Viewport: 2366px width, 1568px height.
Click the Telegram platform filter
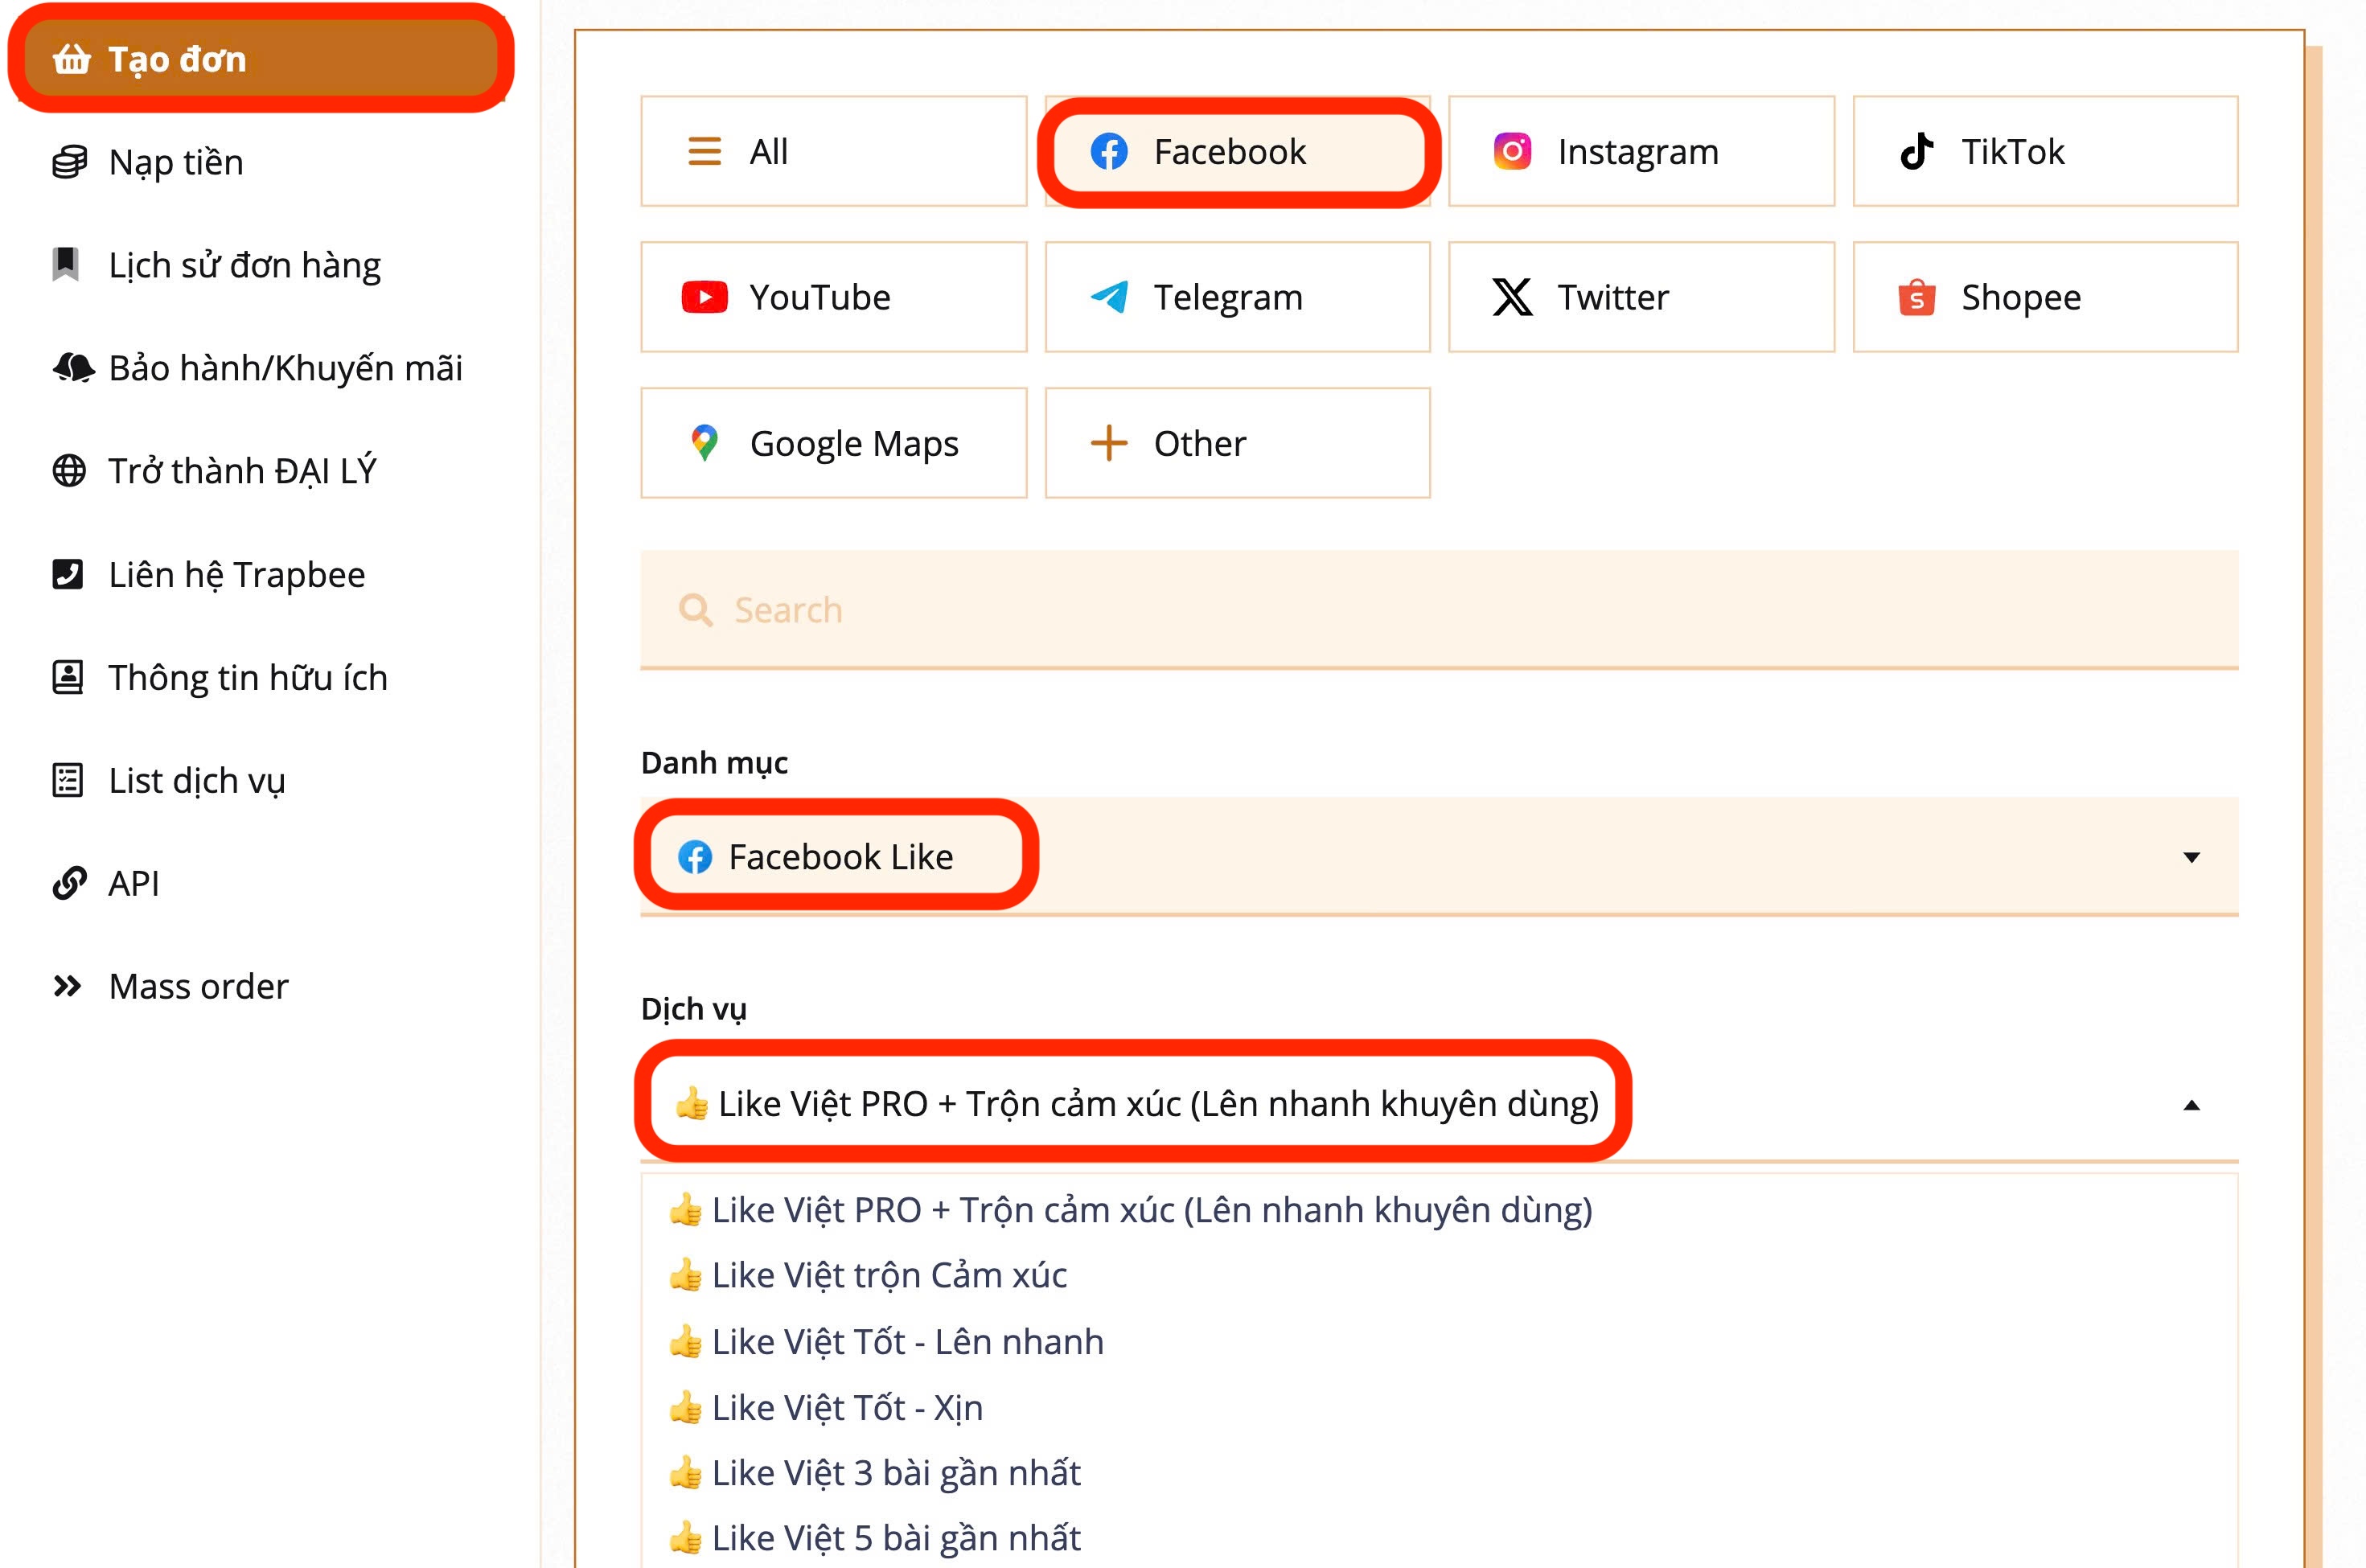click(x=1237, y=297)
